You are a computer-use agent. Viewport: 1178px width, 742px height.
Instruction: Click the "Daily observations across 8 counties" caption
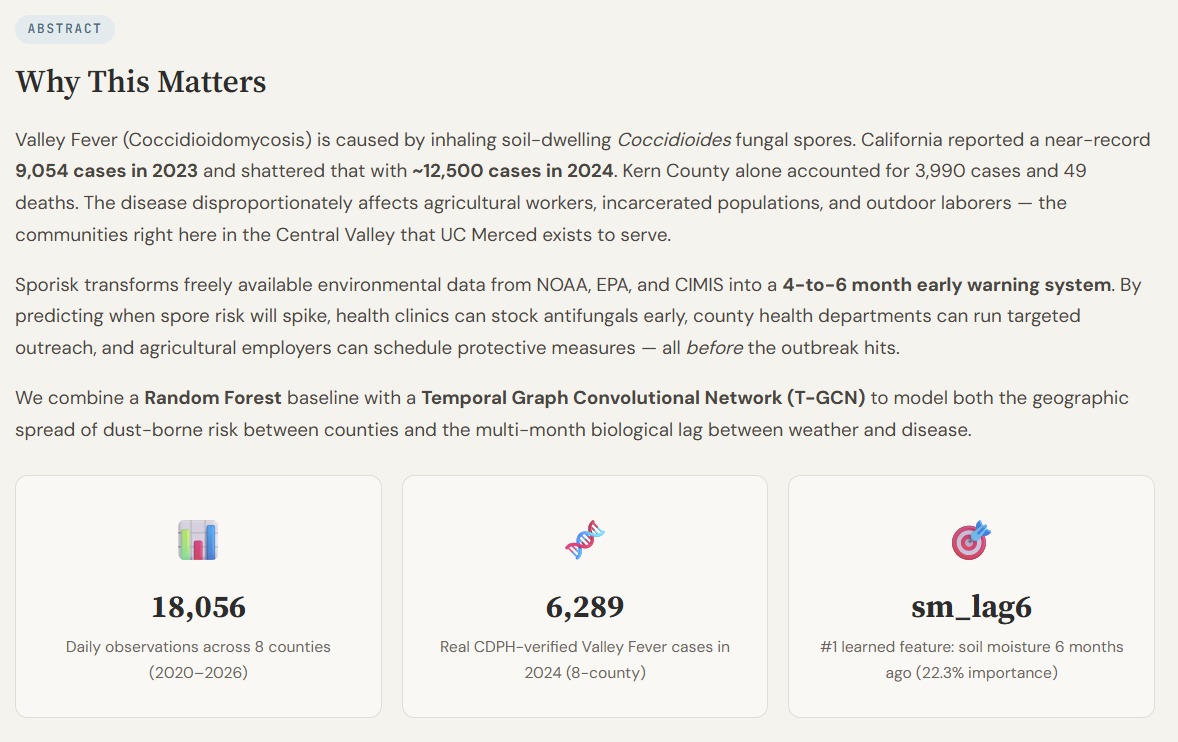(x=198, y=647)
